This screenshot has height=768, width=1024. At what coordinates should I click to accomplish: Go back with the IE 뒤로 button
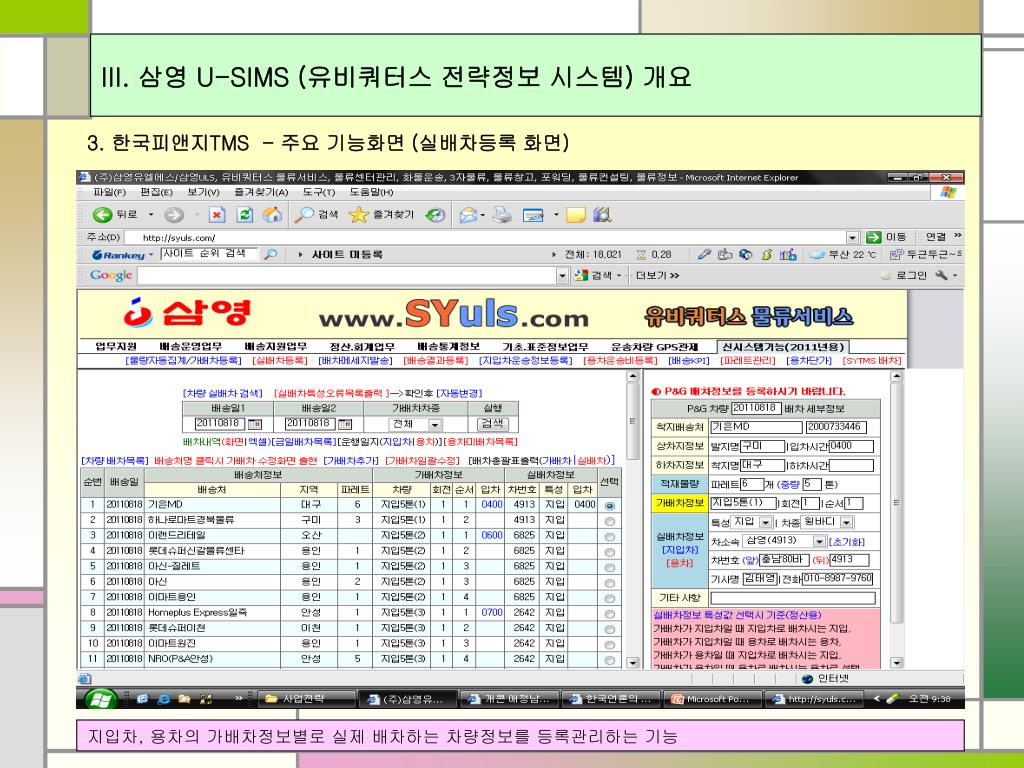[x=115, y=215]
